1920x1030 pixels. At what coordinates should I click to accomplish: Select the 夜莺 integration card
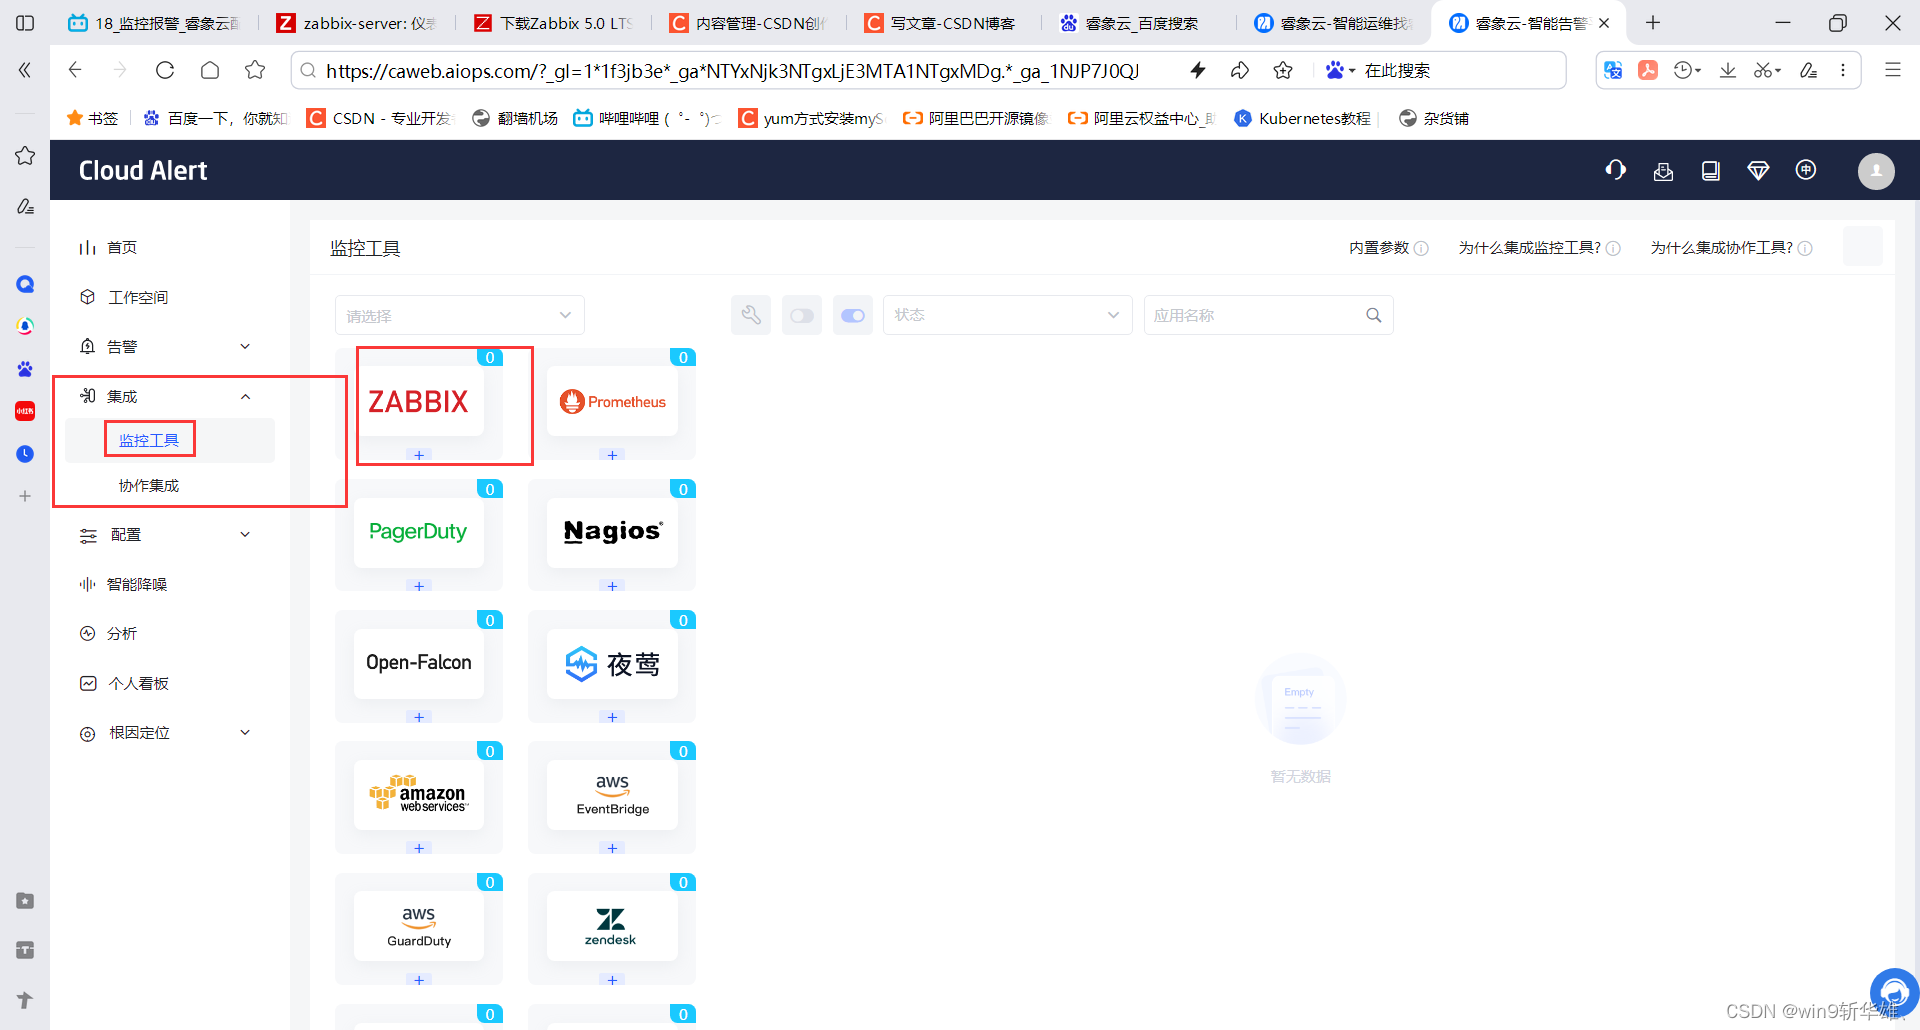(612, 663)
